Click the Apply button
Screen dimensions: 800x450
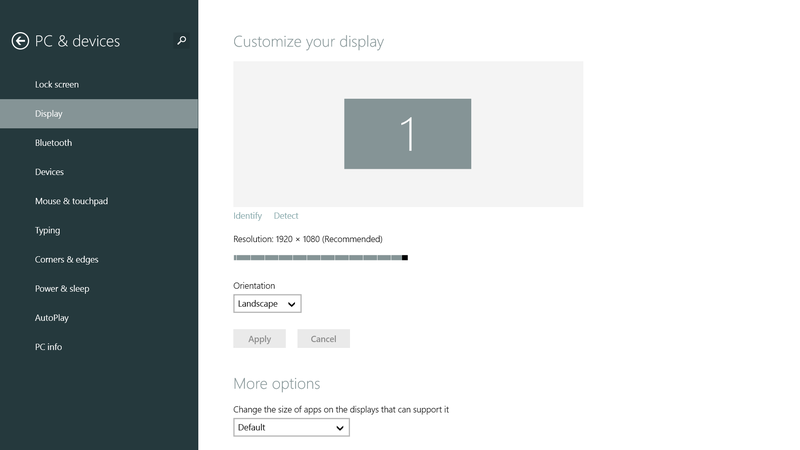pos(259,339)
